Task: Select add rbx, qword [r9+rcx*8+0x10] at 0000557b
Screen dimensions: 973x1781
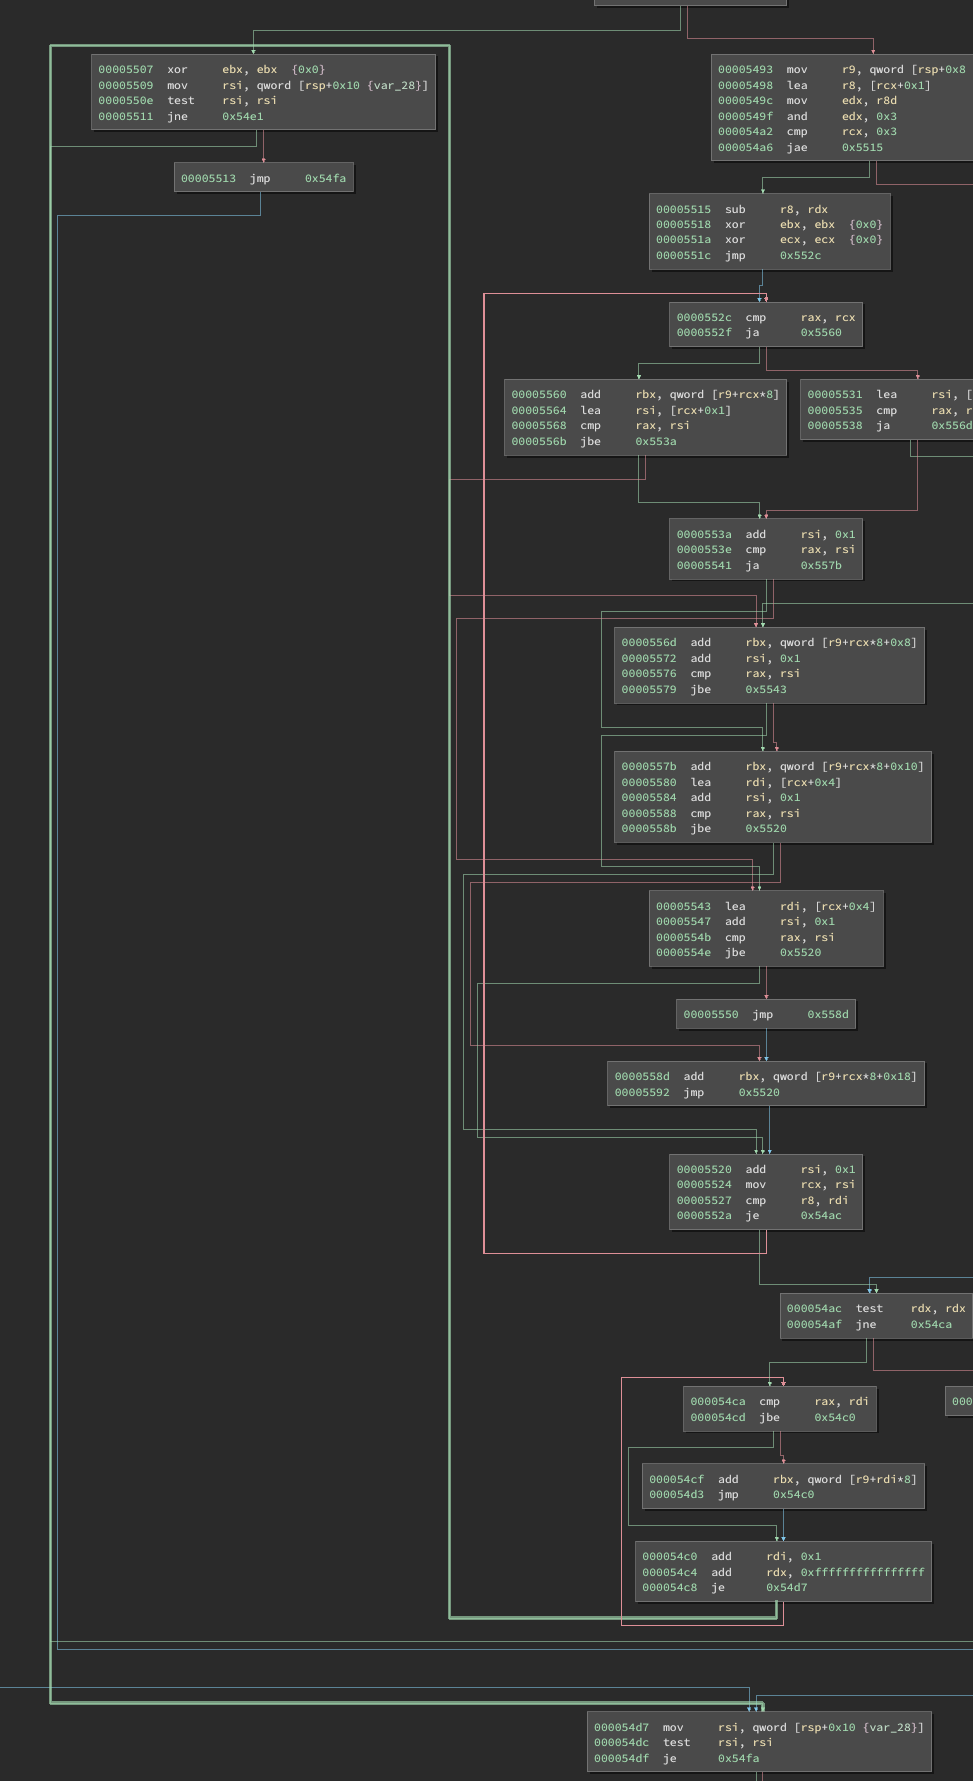Action: click(772, 766)
